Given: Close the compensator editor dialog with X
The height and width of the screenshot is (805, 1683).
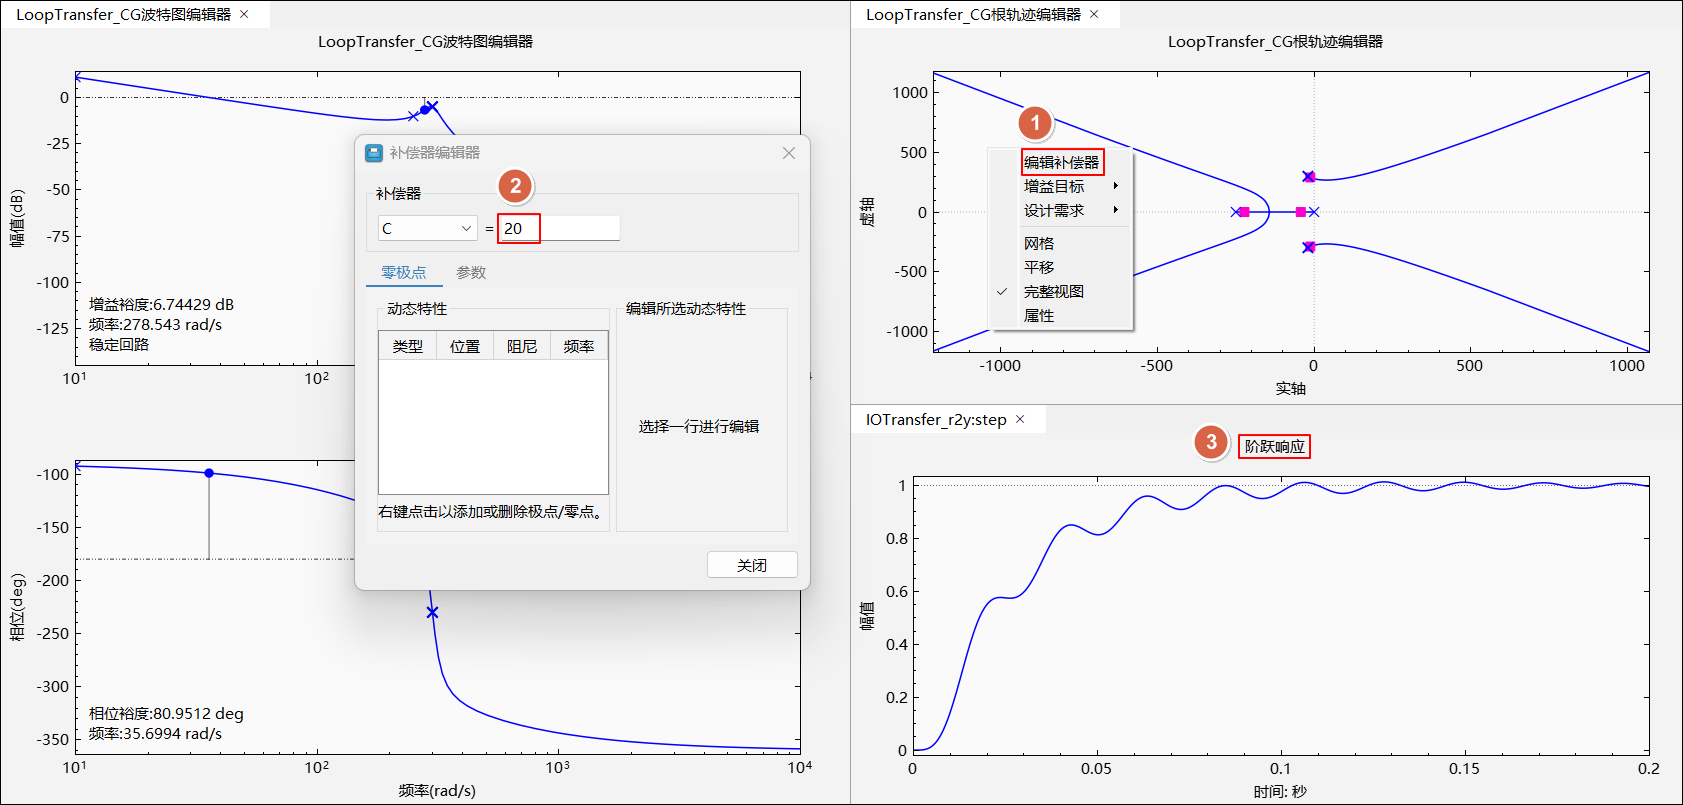Looking at the screenshot, I should coord(789,153).
